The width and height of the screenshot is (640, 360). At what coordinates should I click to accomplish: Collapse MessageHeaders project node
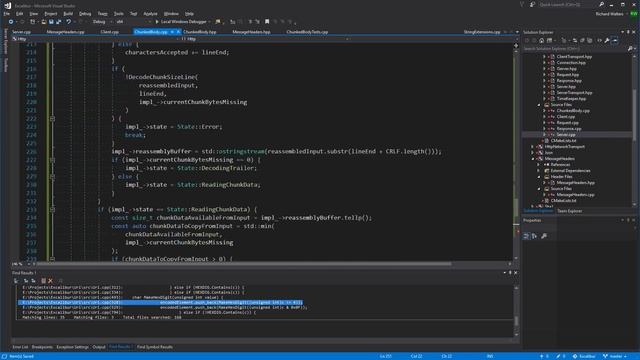click(532, 159)
